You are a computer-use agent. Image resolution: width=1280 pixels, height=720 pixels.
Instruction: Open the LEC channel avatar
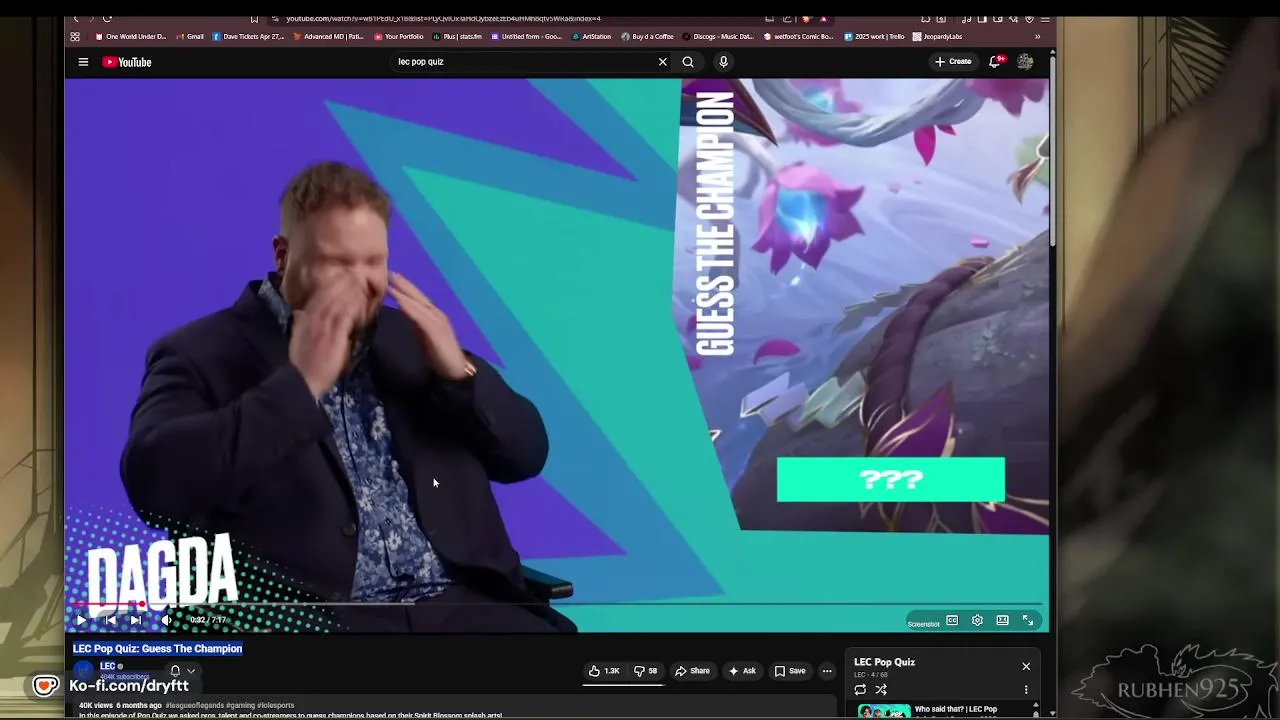coord(83,670)
